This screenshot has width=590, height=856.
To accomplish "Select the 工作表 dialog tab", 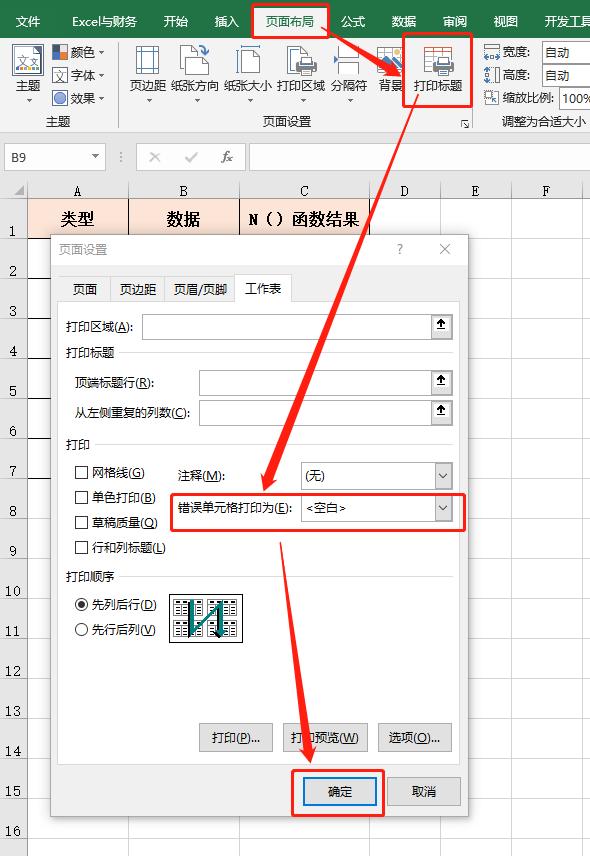I will 263,288.
